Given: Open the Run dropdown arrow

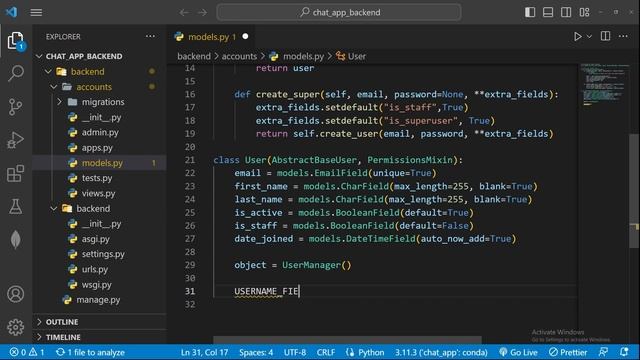Looking at the screenshot, I should pyautogui.click(x=589, y=37).
